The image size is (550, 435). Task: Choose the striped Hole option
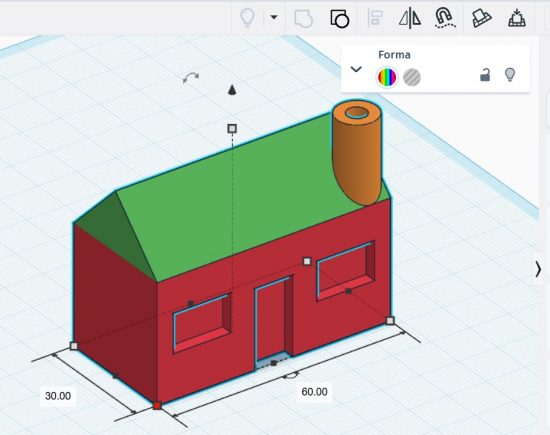[x=412, y=77]
